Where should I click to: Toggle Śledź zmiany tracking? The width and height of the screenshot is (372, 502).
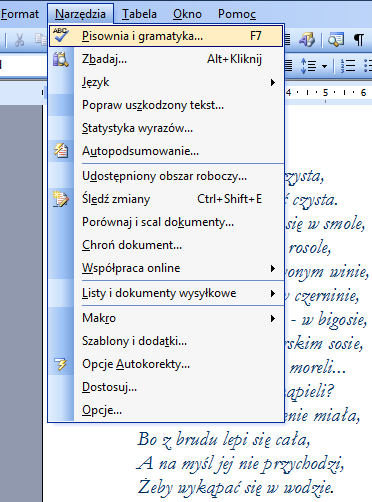tap(166, 199)
